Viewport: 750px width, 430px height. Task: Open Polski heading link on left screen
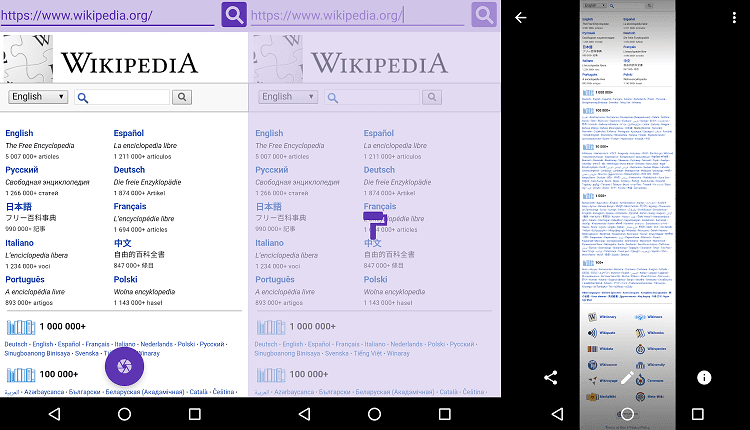(x=125, y=279)
